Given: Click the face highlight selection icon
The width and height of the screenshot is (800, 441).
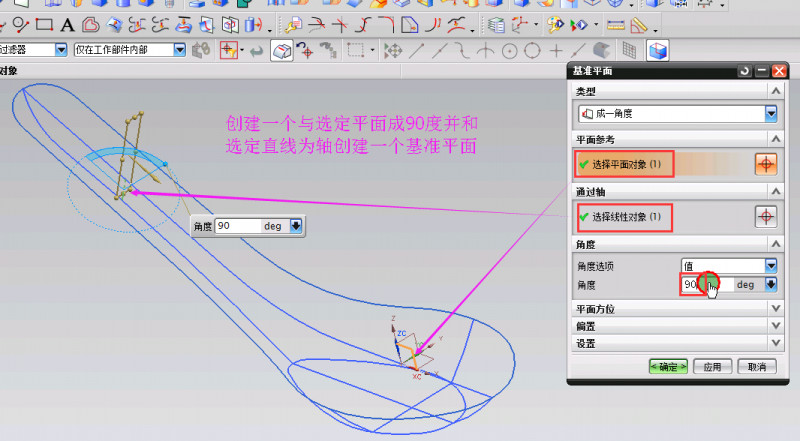Looking at the screenshot, I should tap(282, 50).
